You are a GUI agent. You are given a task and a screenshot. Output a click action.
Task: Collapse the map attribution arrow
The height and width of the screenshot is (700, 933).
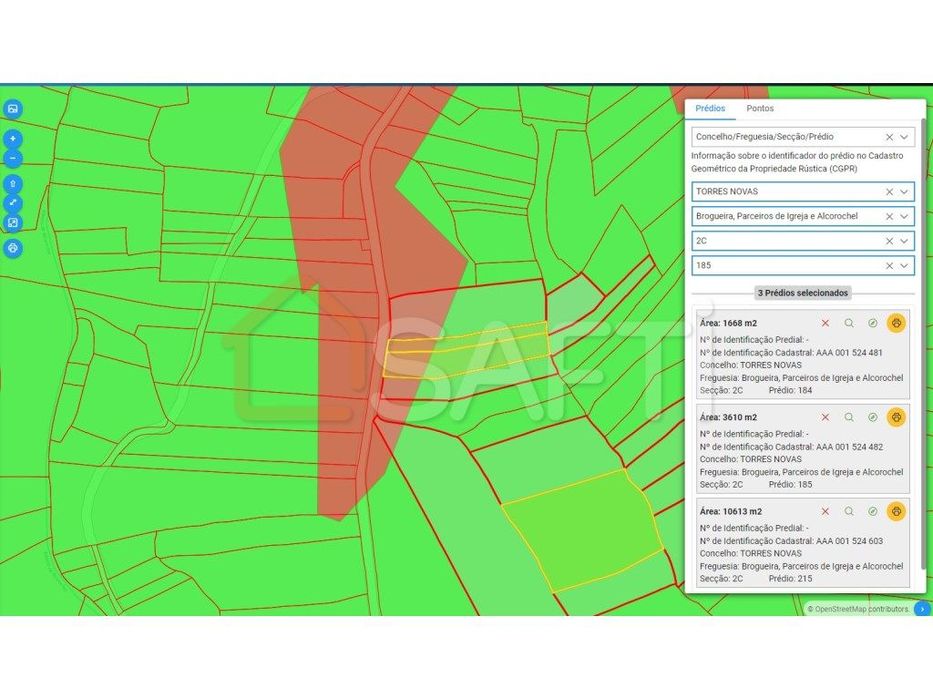922,609
